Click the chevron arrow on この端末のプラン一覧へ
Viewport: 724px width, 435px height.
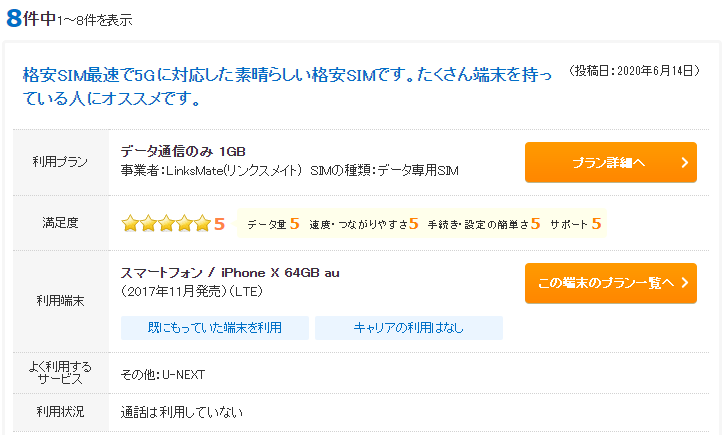coord(685,283)
